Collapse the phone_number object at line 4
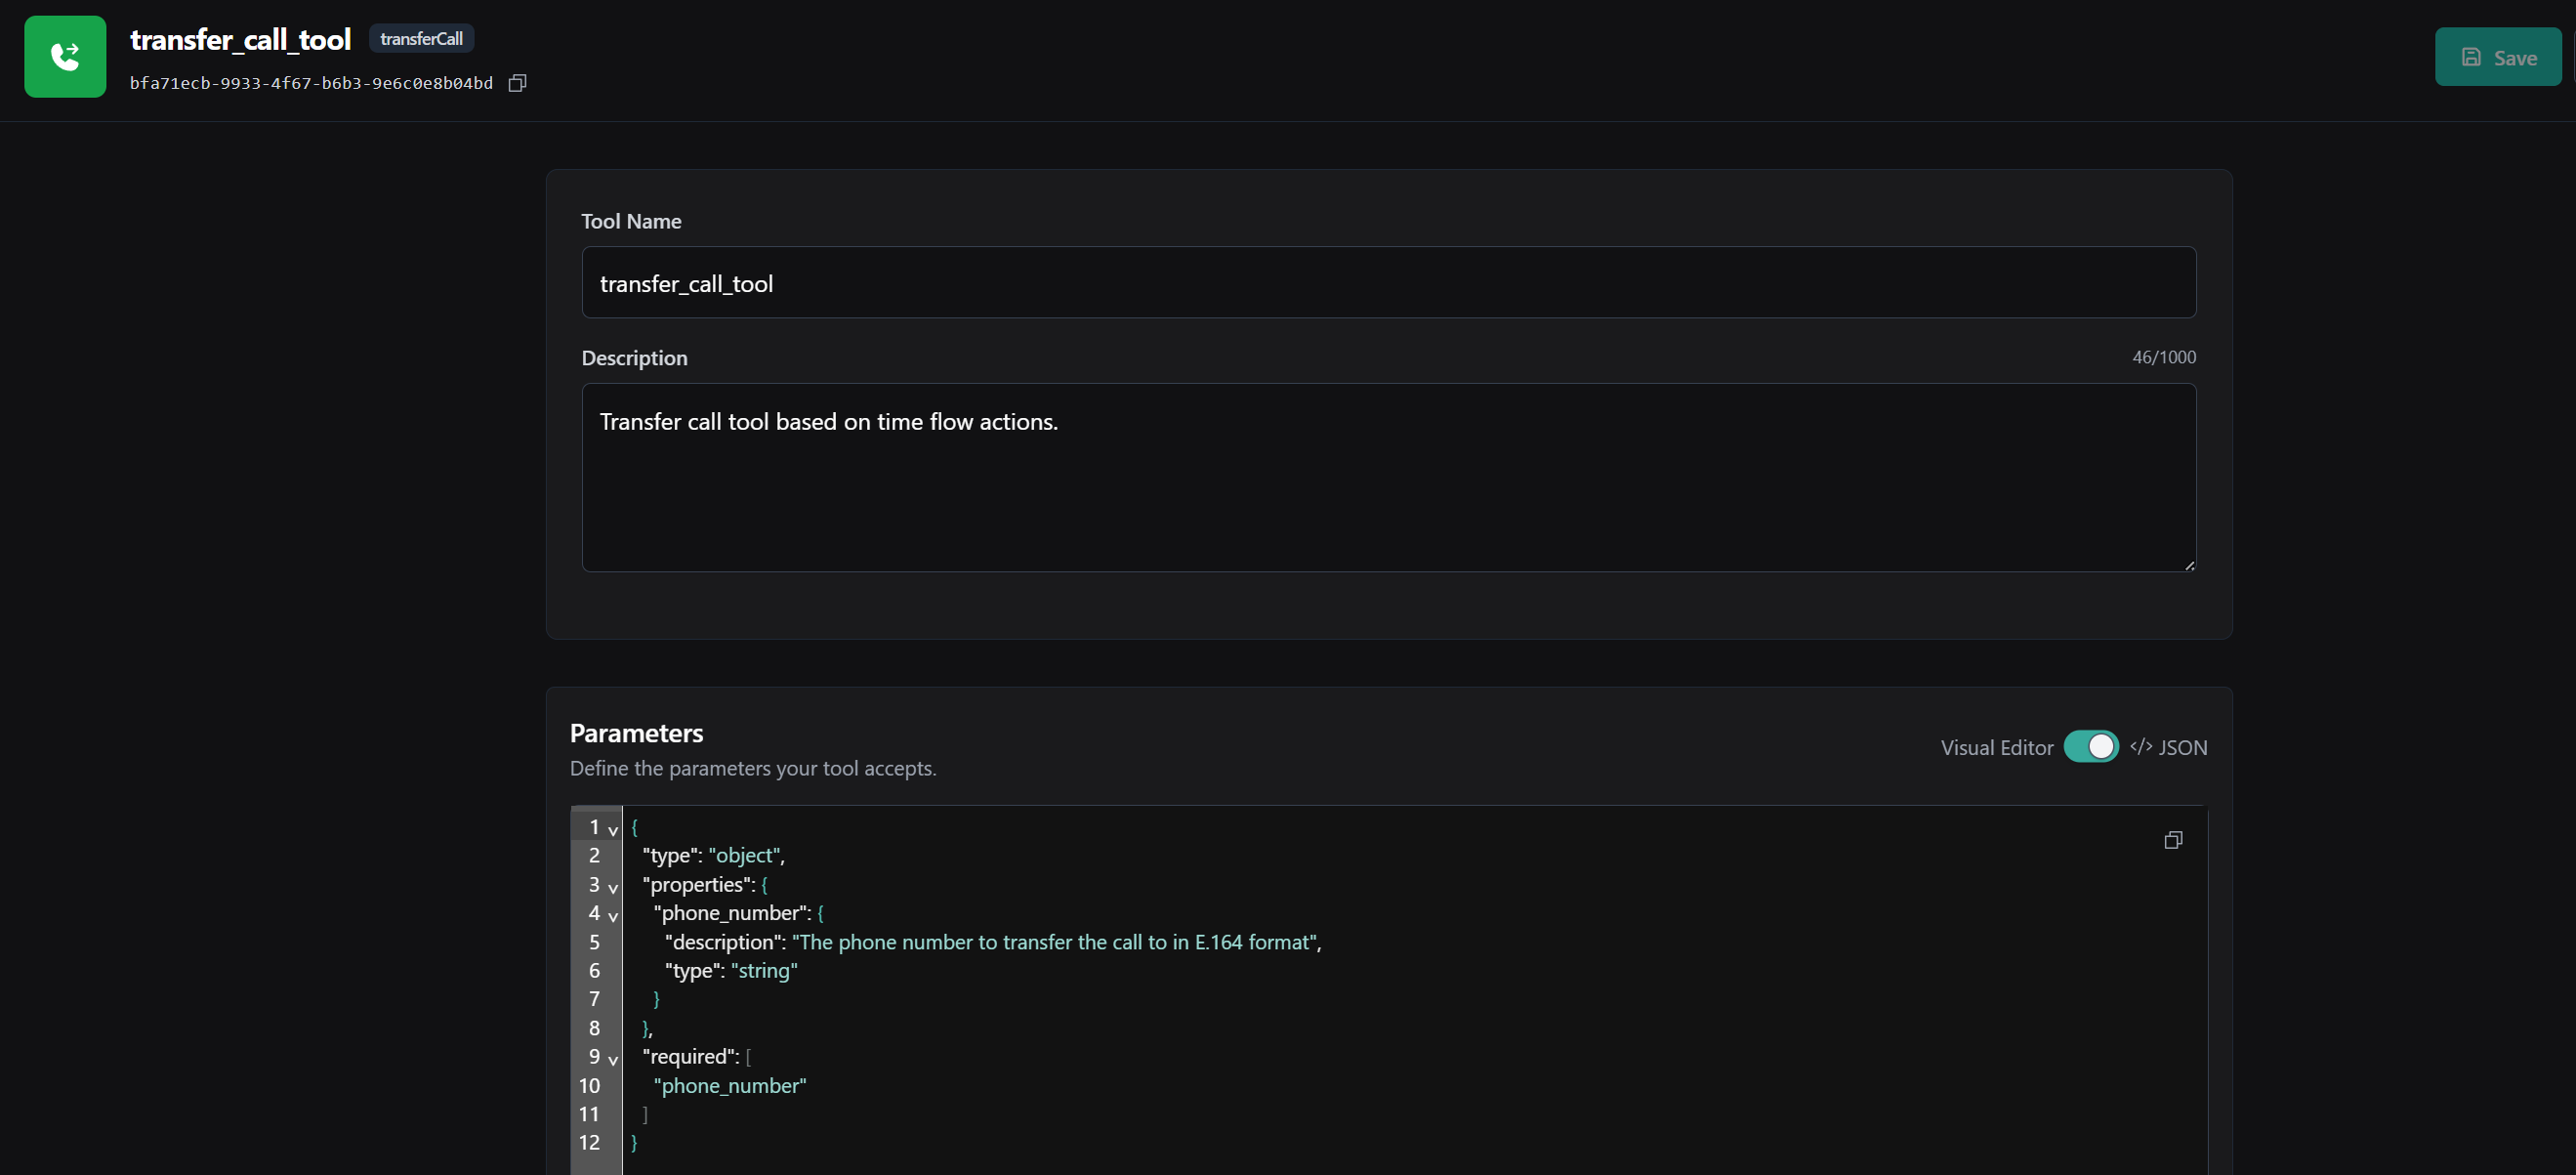Viewport: 2576px width, 1175px height. [x=613, y=915]
